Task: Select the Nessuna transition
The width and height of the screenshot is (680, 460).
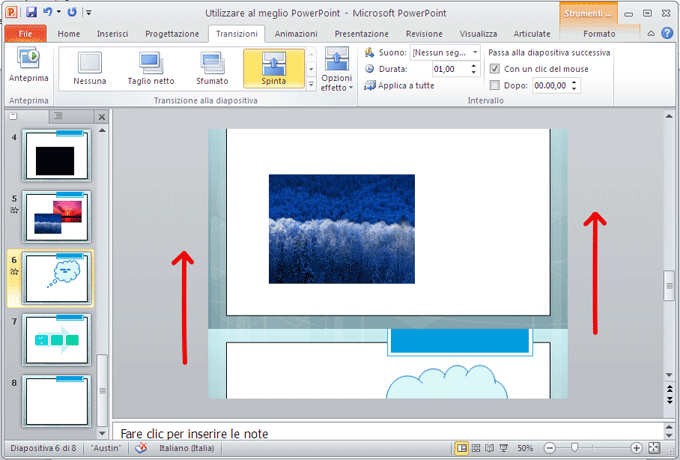Action: 90,69
